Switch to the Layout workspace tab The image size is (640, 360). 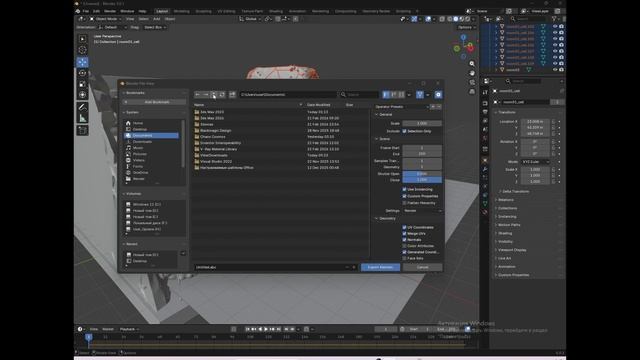click(x=162, y=11)
